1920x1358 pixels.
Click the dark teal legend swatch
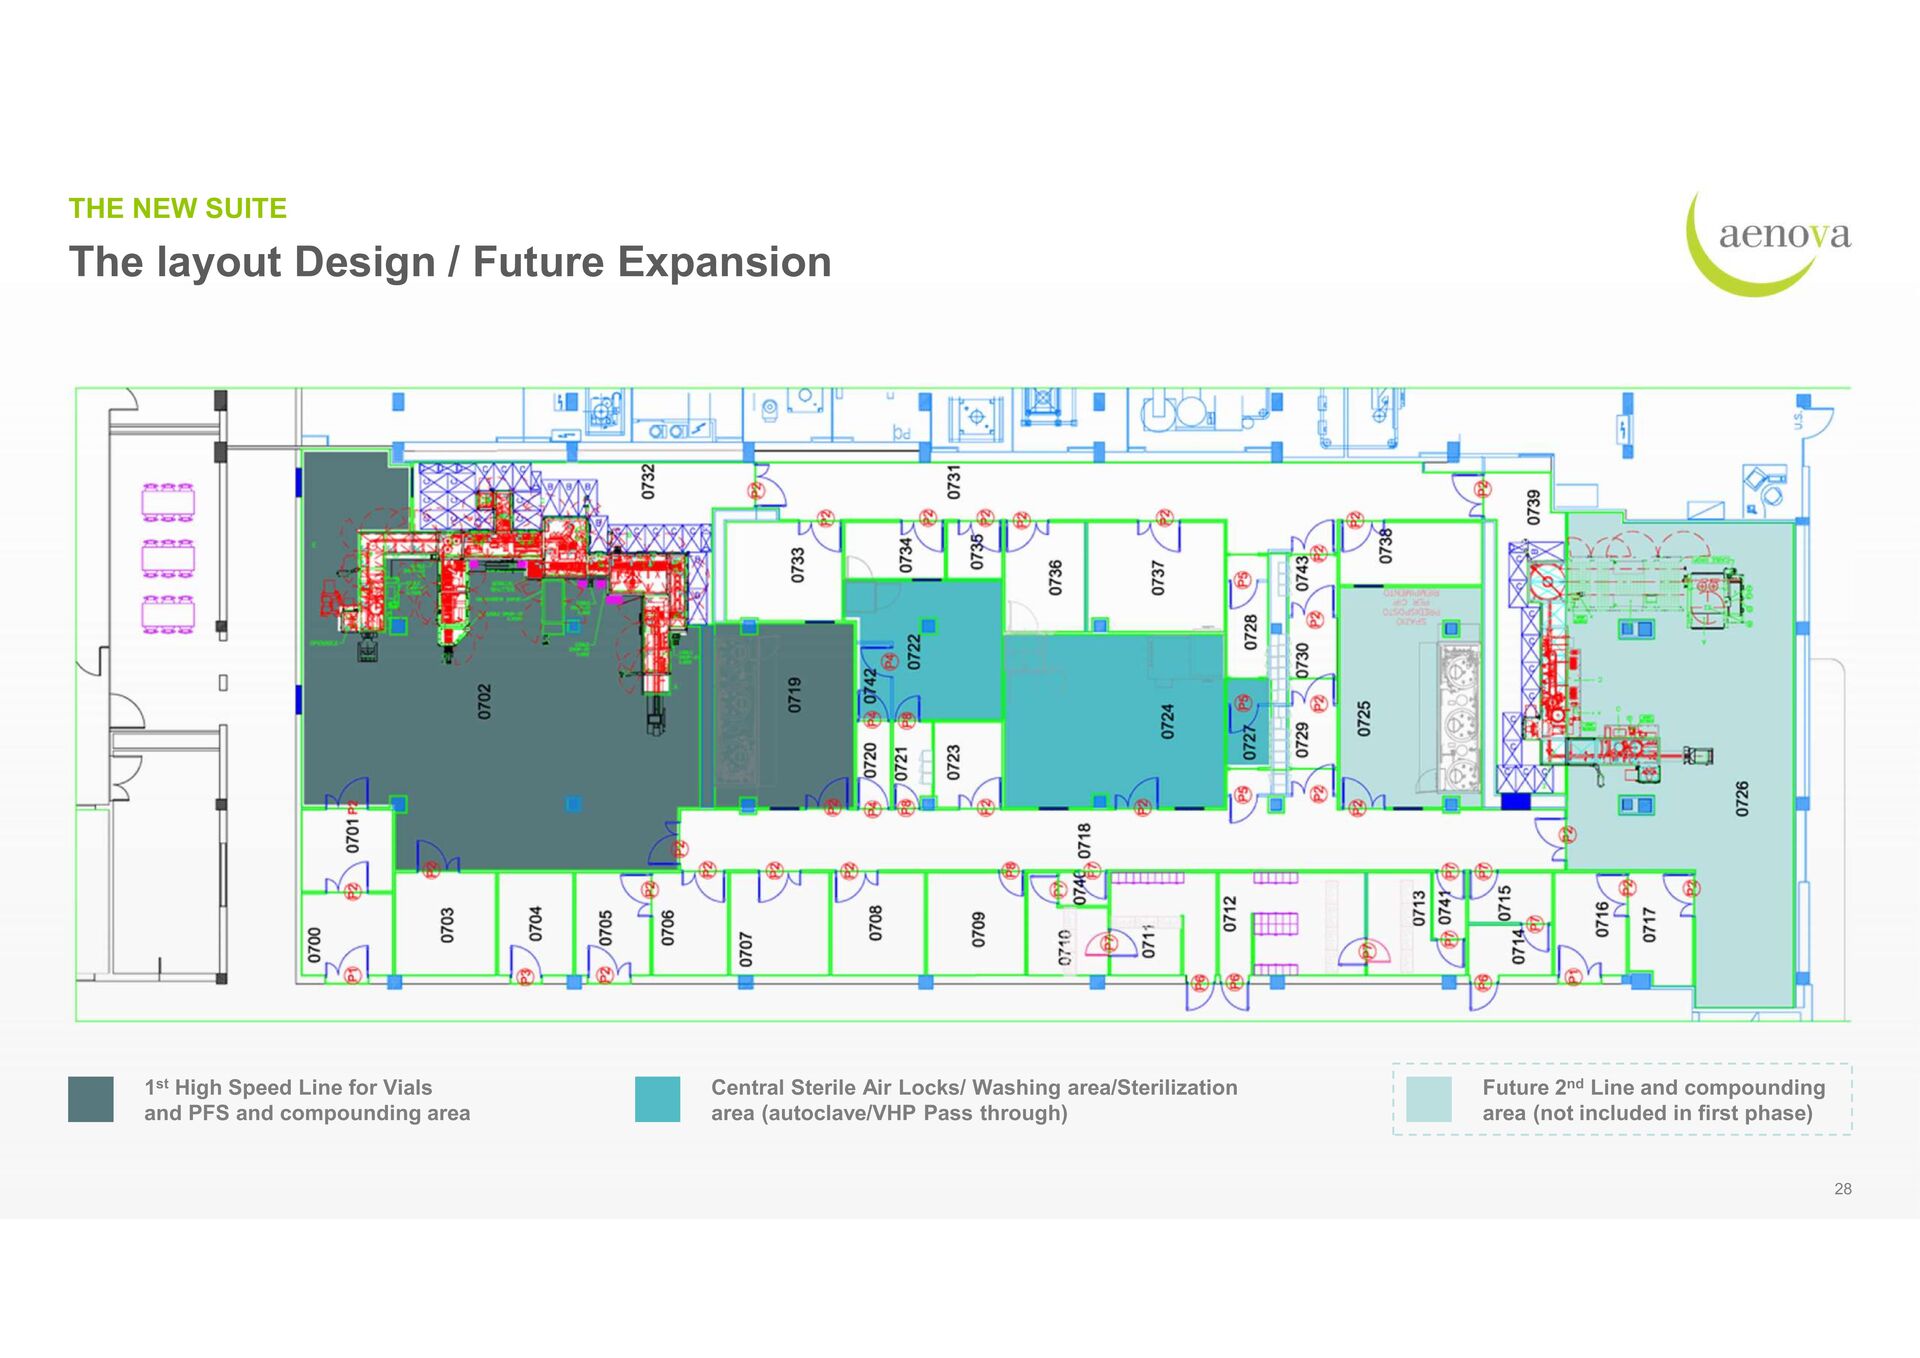(x=91, y=1099)
